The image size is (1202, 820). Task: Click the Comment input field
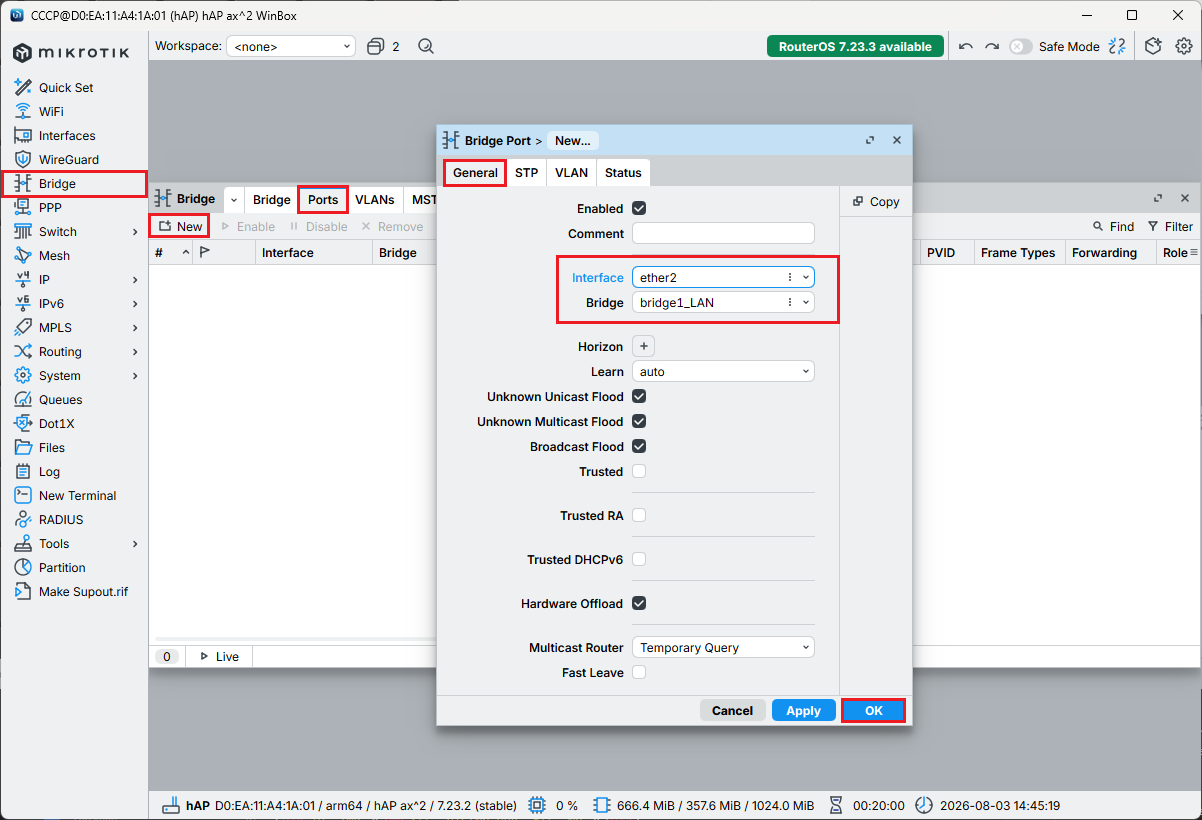coord(723,233)
